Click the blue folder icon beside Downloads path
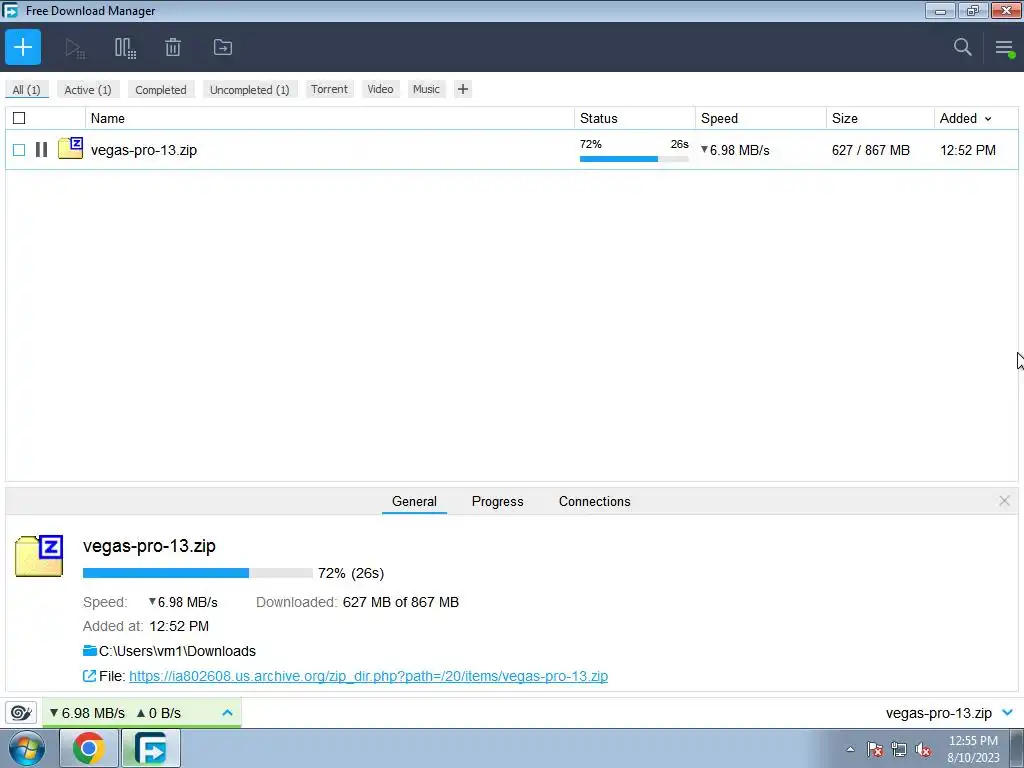Image resolution: width=1024 pixels, height=768 pixels. click(x=90, y=650)
